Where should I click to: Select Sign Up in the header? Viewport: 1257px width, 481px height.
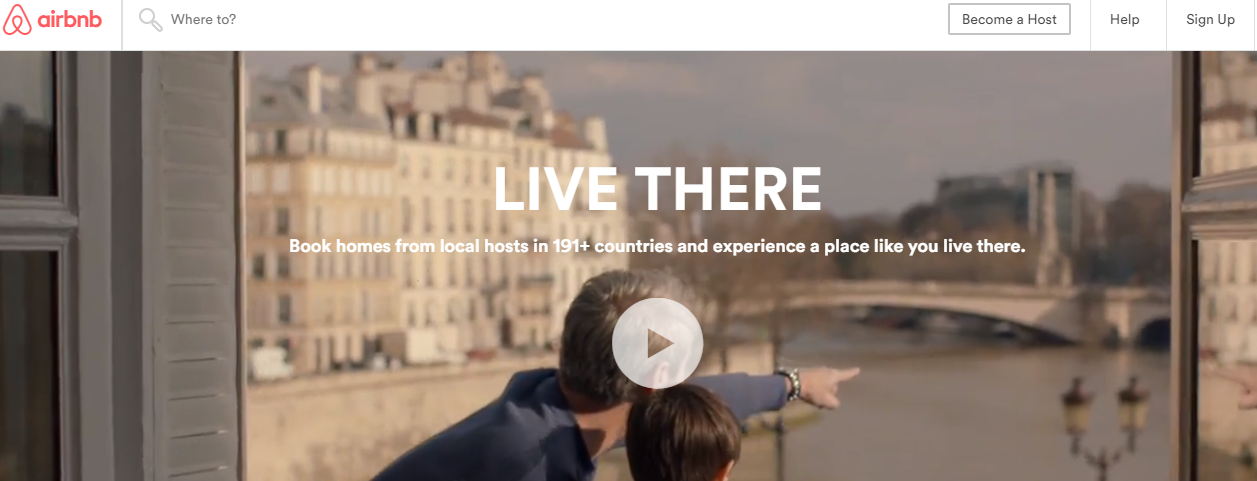point(1210,19)
